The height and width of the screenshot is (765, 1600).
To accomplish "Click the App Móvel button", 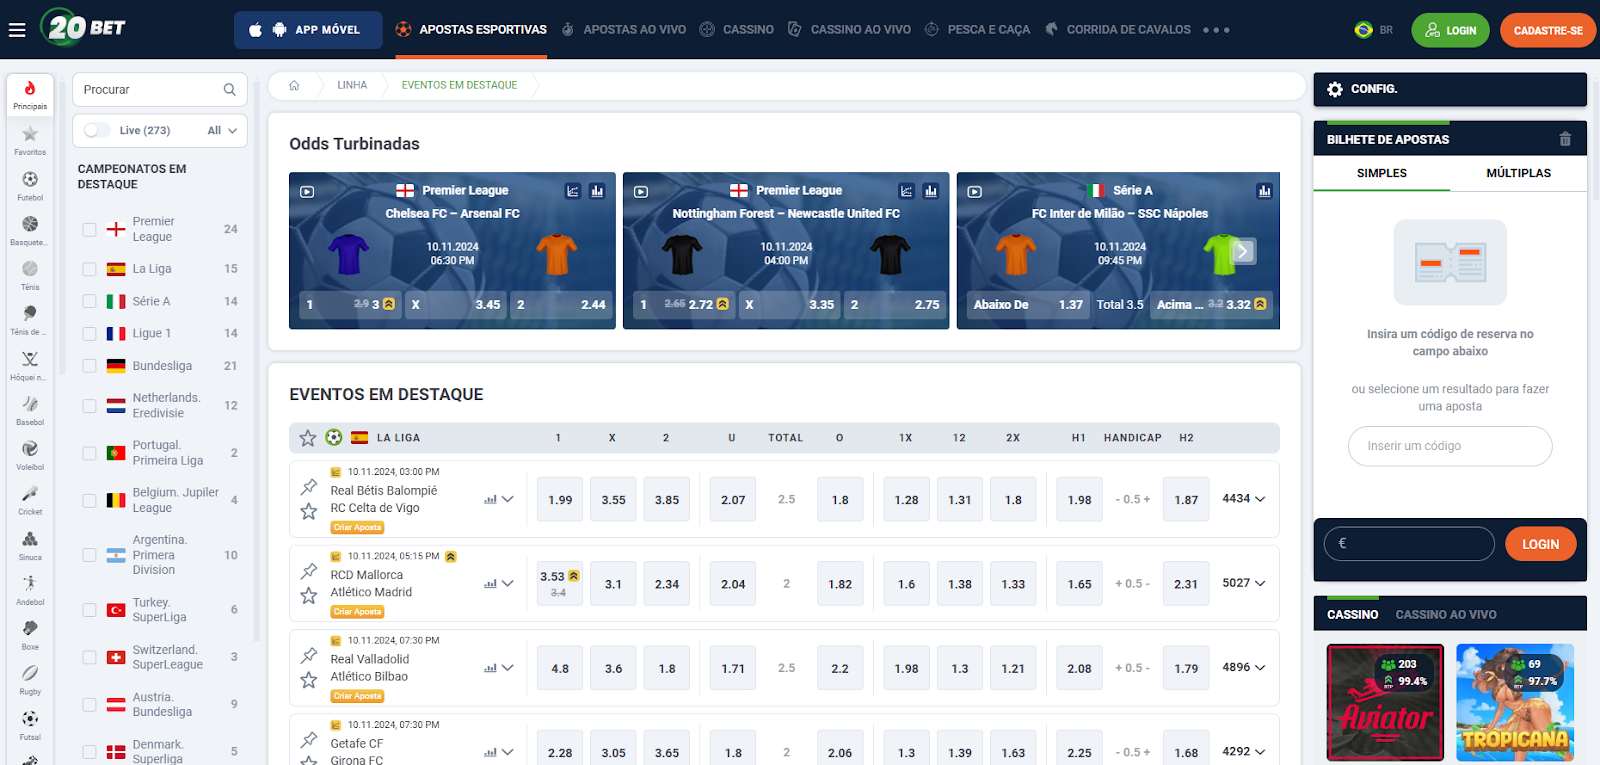I will [308, 30].
